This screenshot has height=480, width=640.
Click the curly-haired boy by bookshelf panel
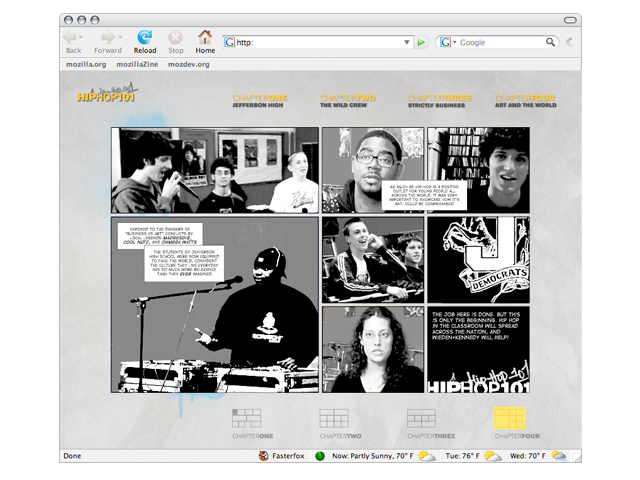(478, 170)
